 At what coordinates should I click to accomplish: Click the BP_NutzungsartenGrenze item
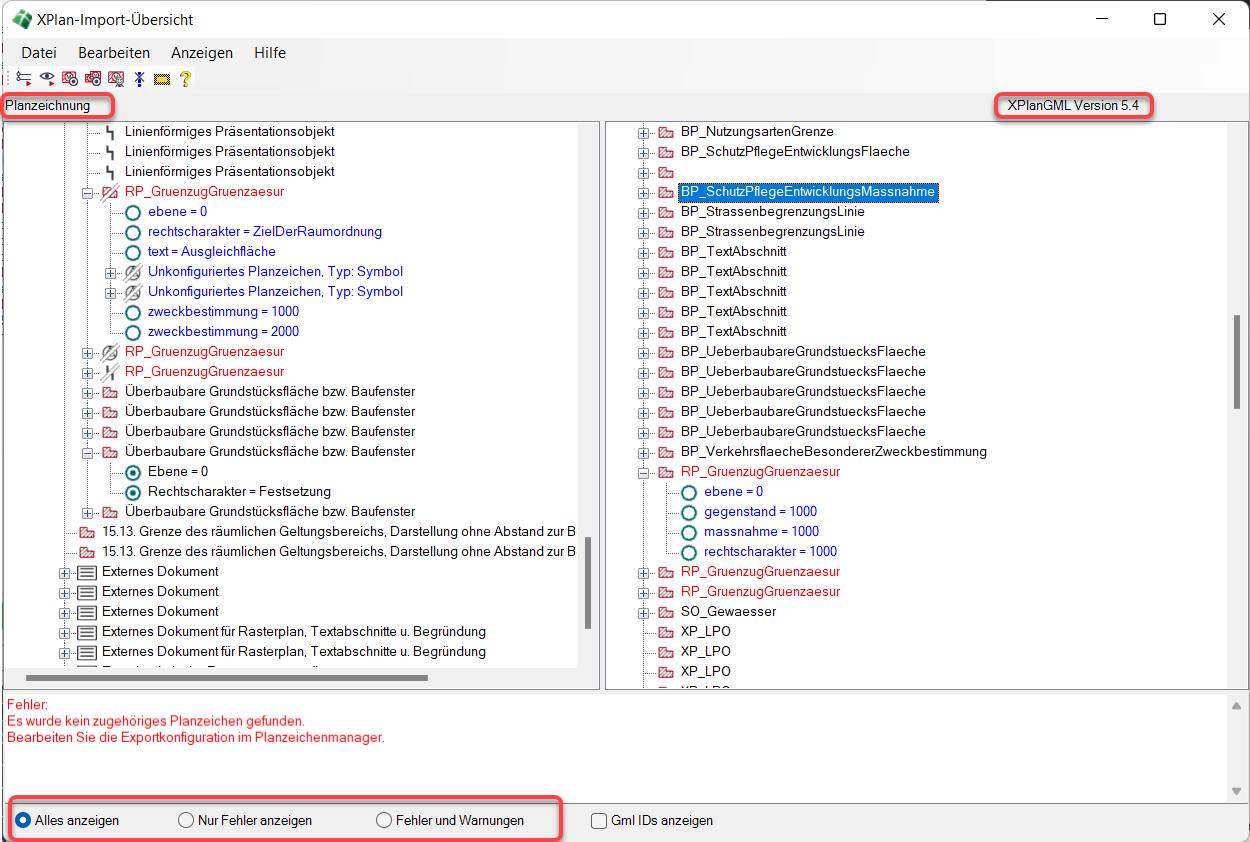[756, 132]
